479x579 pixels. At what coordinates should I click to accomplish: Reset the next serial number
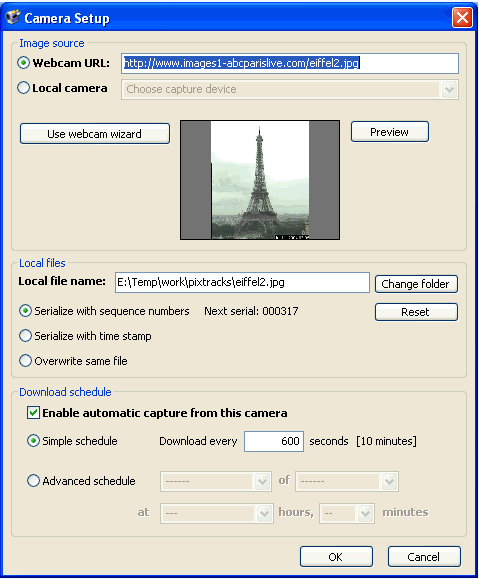pyautogui.click(x=416, y=312)
